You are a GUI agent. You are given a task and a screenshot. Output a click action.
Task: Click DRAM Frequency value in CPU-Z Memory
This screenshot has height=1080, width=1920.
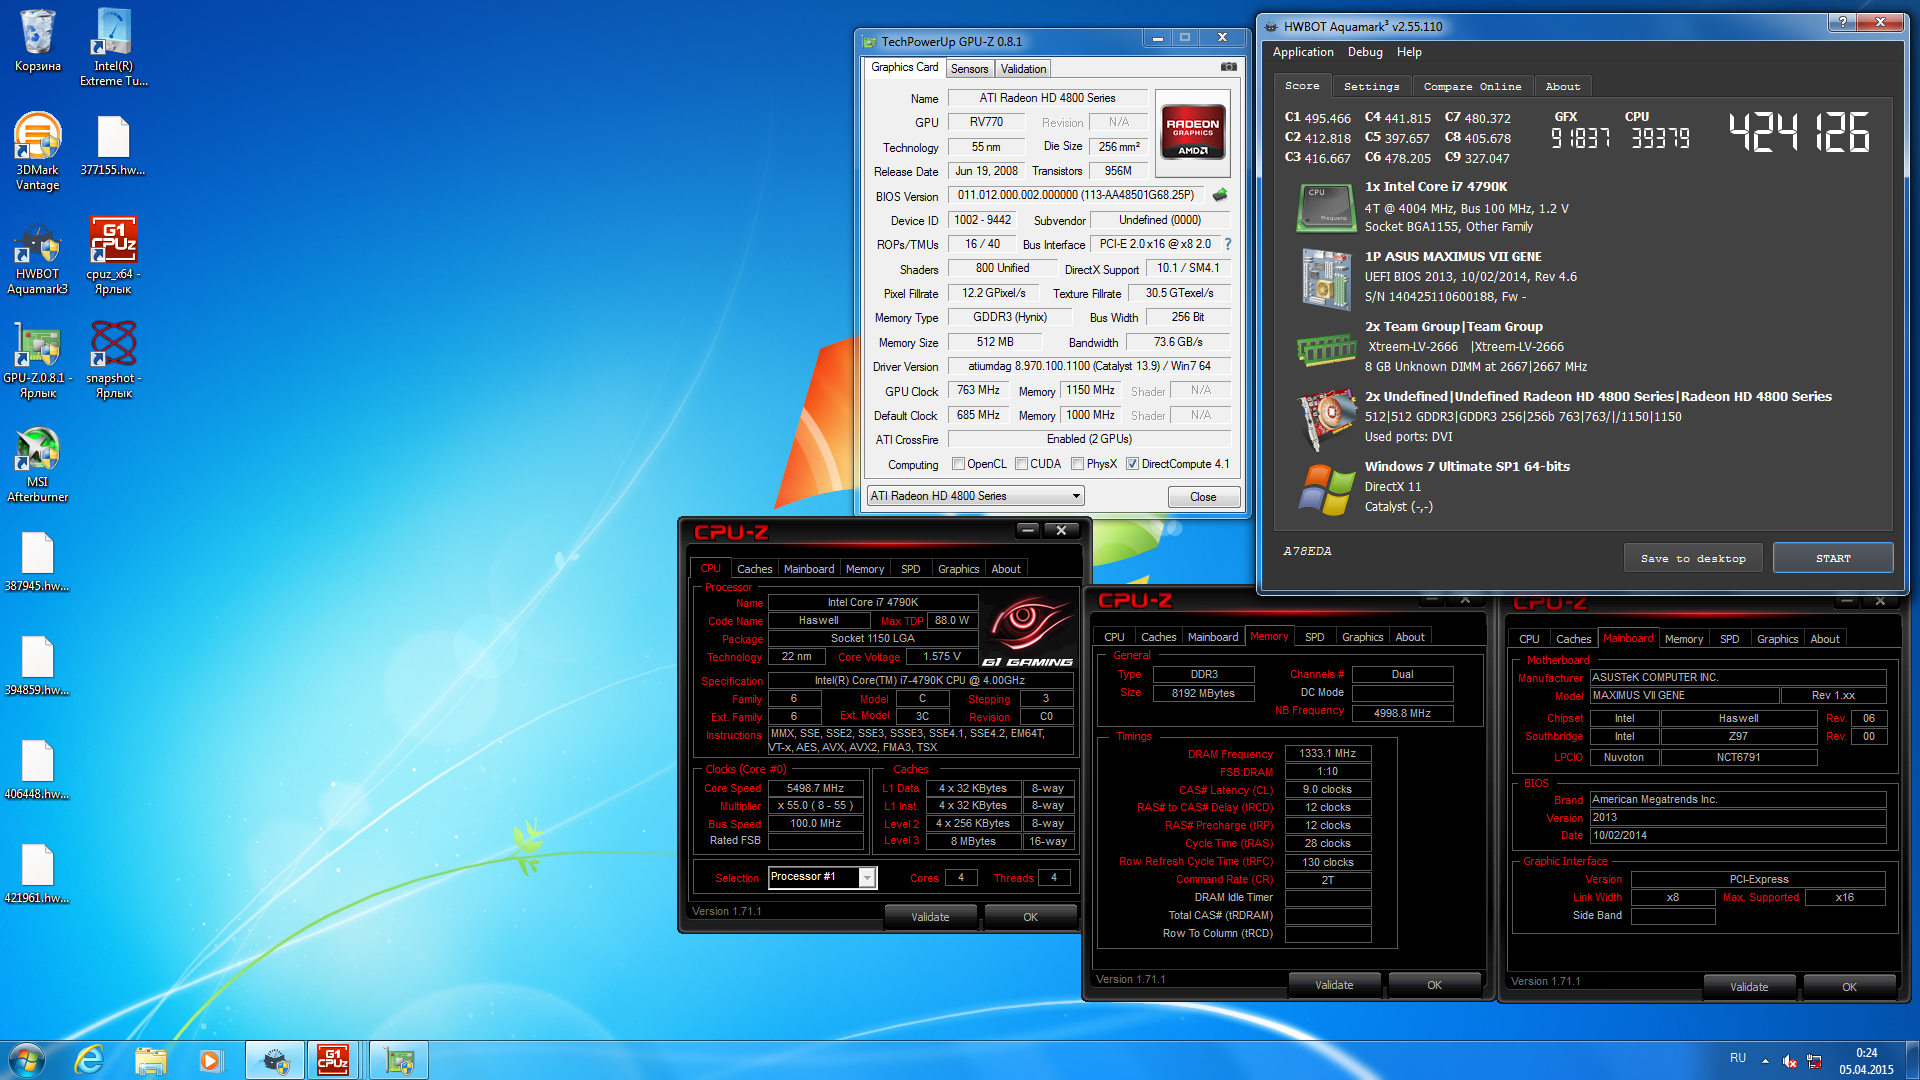tap(1327, 753)
